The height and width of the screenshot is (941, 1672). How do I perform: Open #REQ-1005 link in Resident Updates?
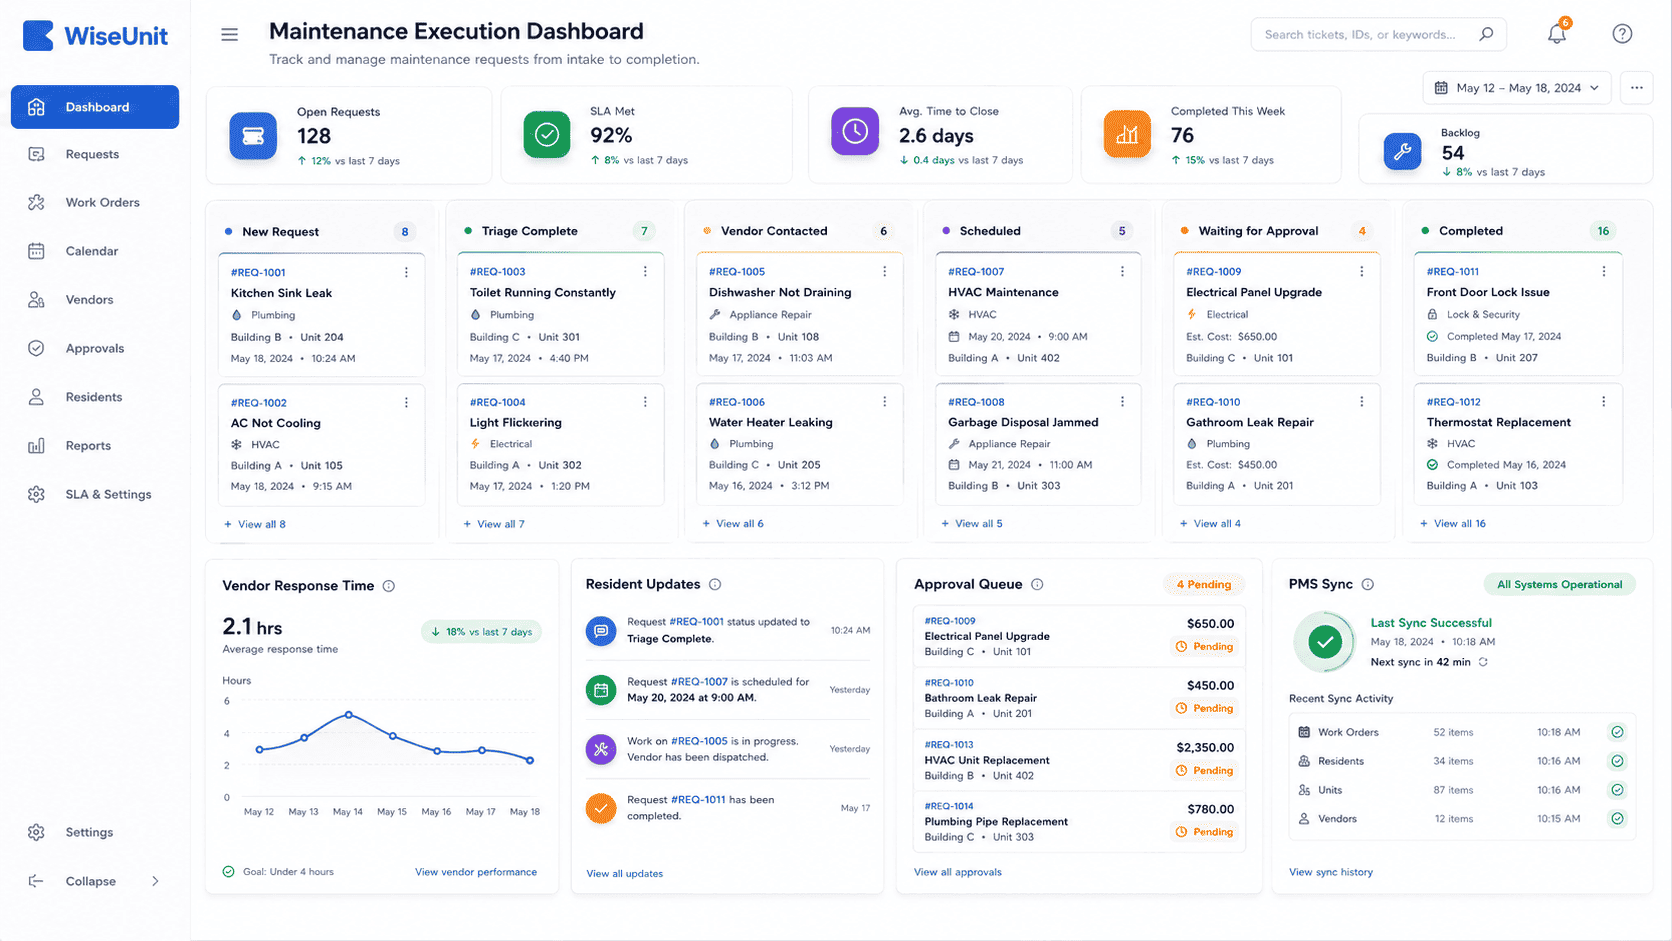(699, 741)
